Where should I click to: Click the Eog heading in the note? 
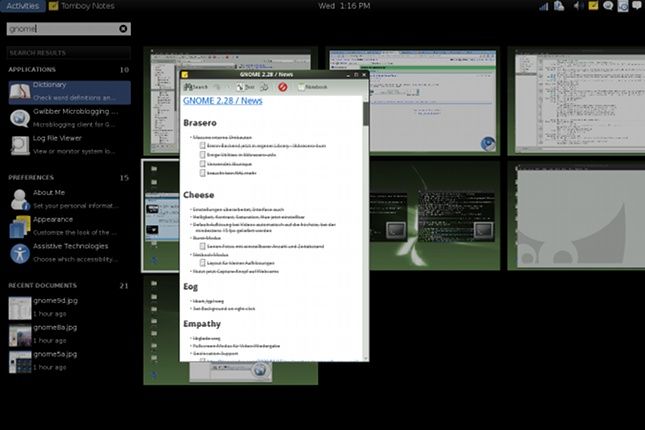click(x=190, y=286)
